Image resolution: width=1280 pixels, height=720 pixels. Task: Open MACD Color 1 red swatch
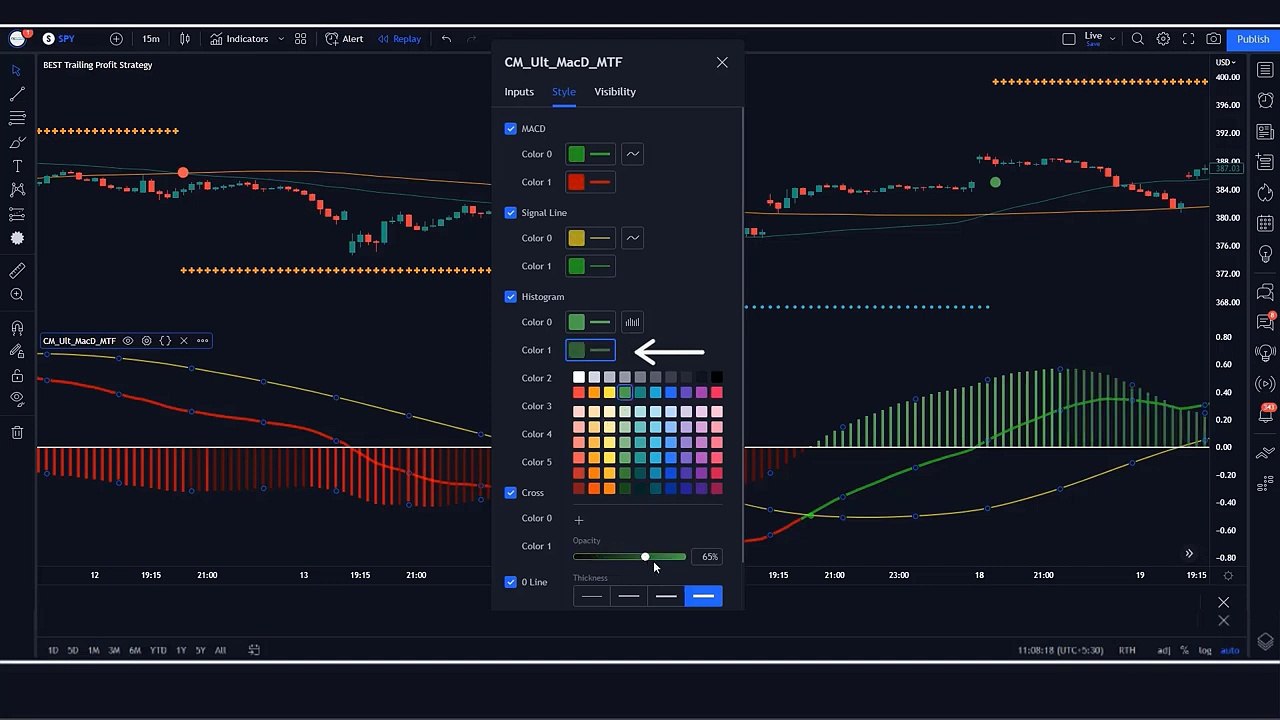(x=576, y=182)
